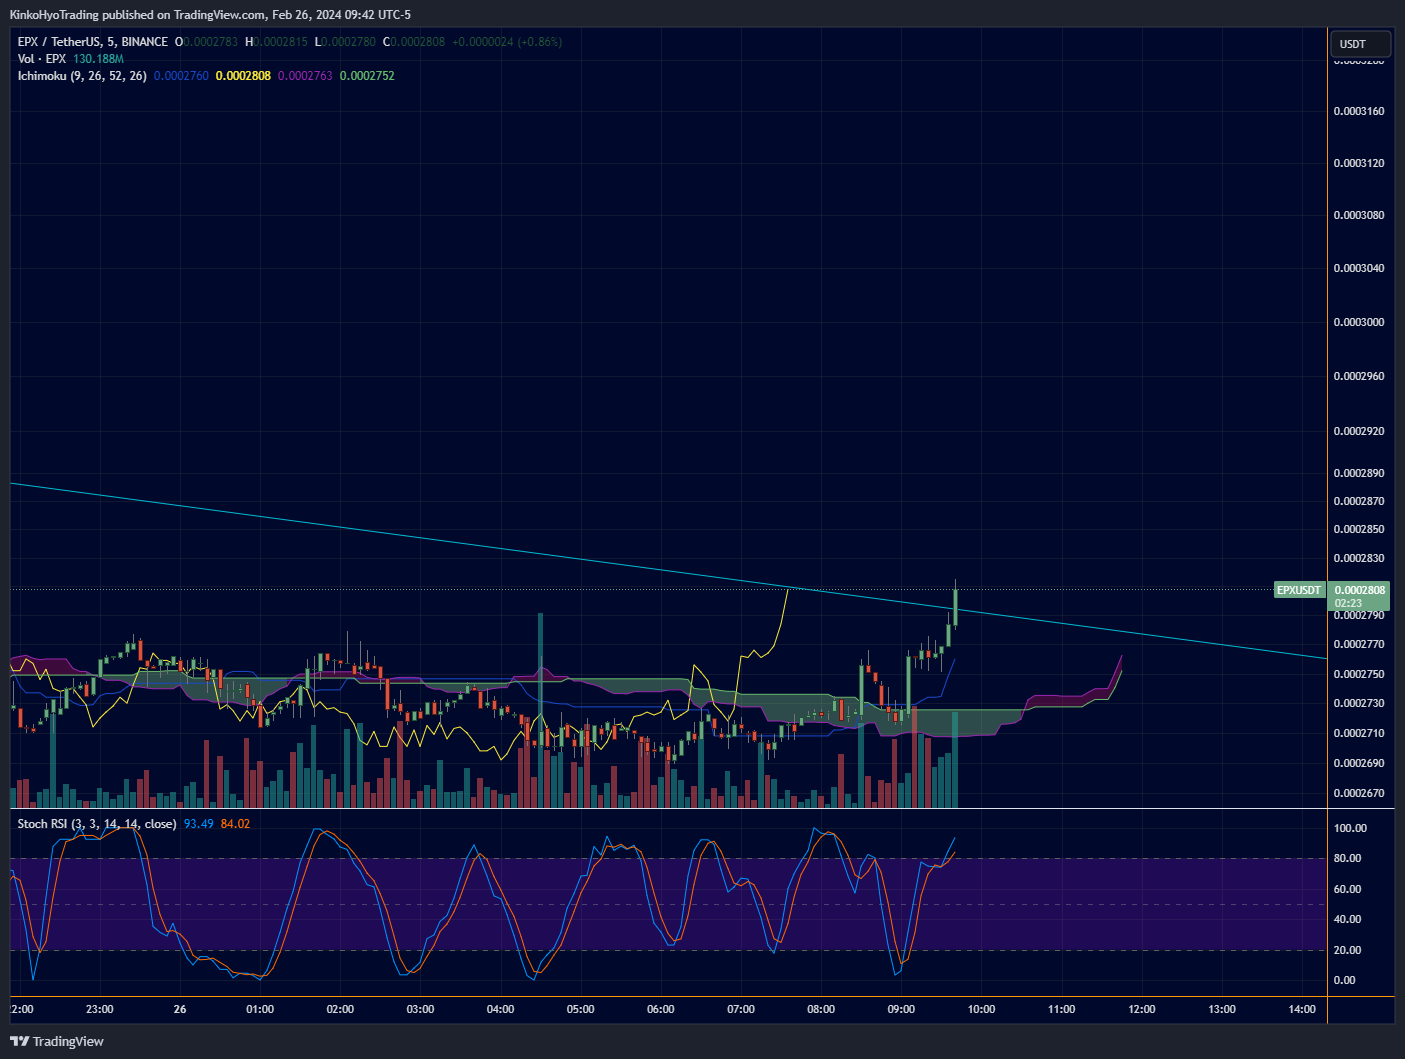This screenshot has width=1405, height=1059.
Task: Click the 10:00 time axis label
Action: [981, 1009]
